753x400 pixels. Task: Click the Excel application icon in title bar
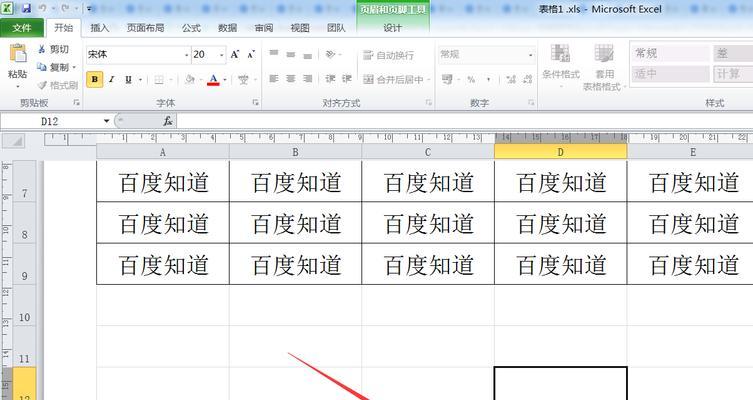point(8,8)
